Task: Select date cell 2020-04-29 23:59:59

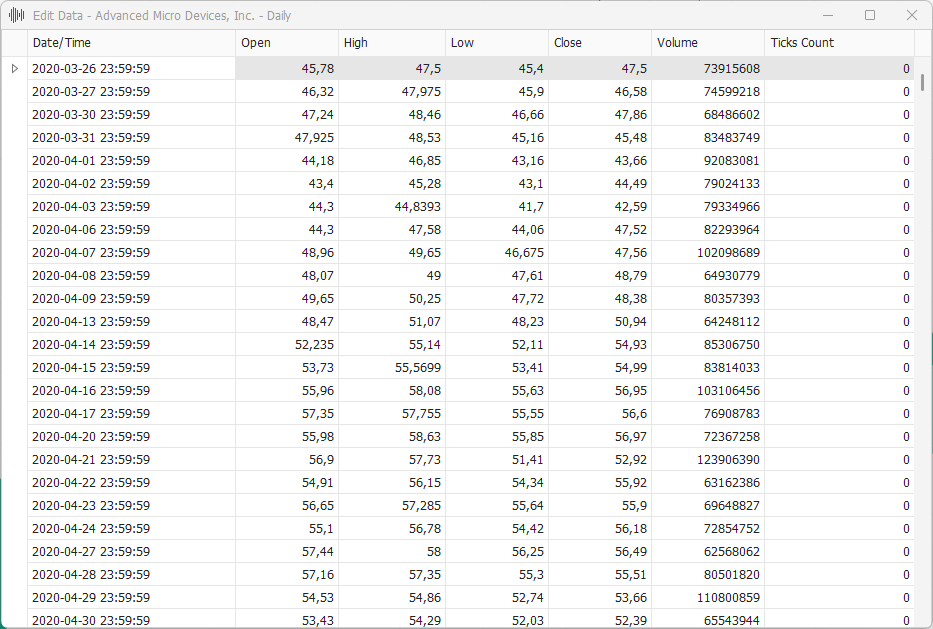Action: click(x=132, y=598)
